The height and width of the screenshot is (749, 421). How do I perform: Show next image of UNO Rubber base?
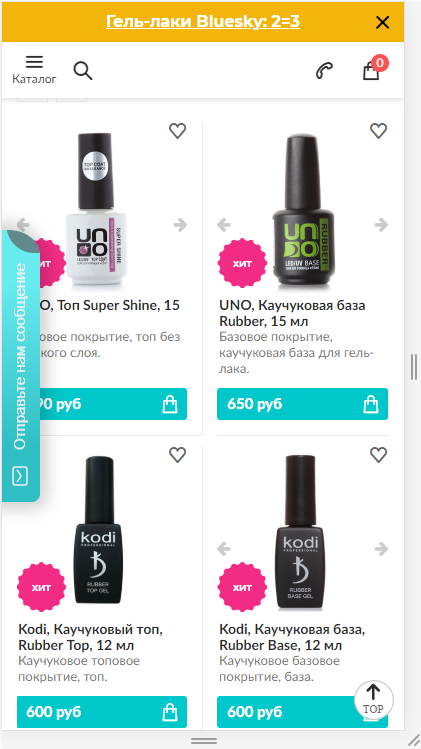click(x=381, y=225)
